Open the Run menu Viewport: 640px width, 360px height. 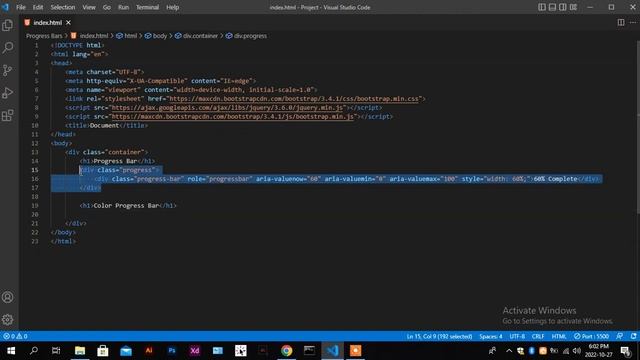[123, 7]
